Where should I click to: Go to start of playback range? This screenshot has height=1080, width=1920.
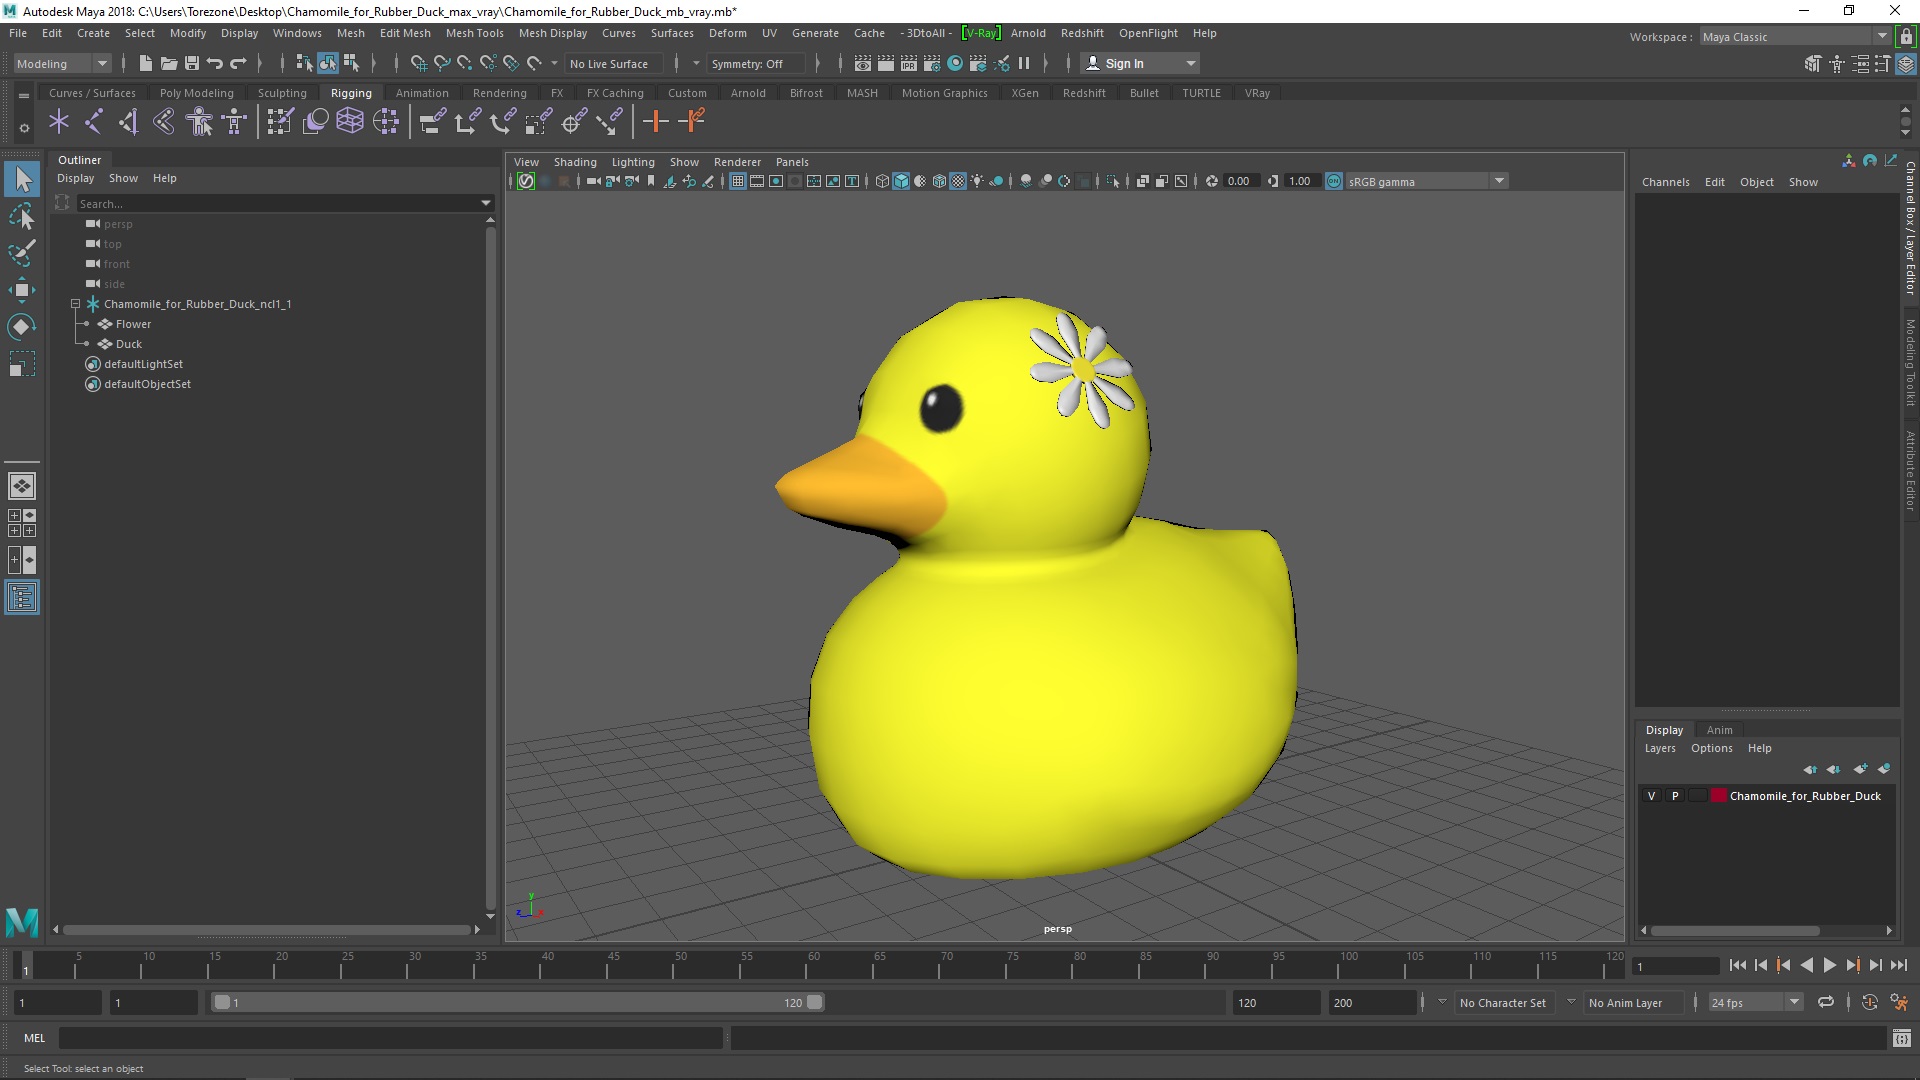pyautogui.click(x=1737, y=965)
